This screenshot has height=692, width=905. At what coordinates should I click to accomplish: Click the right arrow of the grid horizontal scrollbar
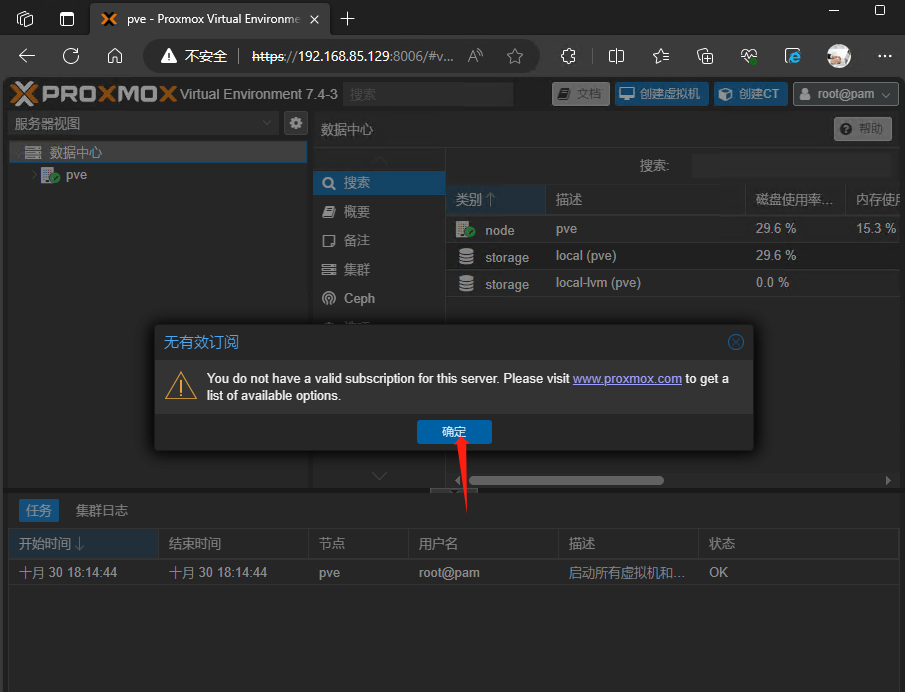888,480
